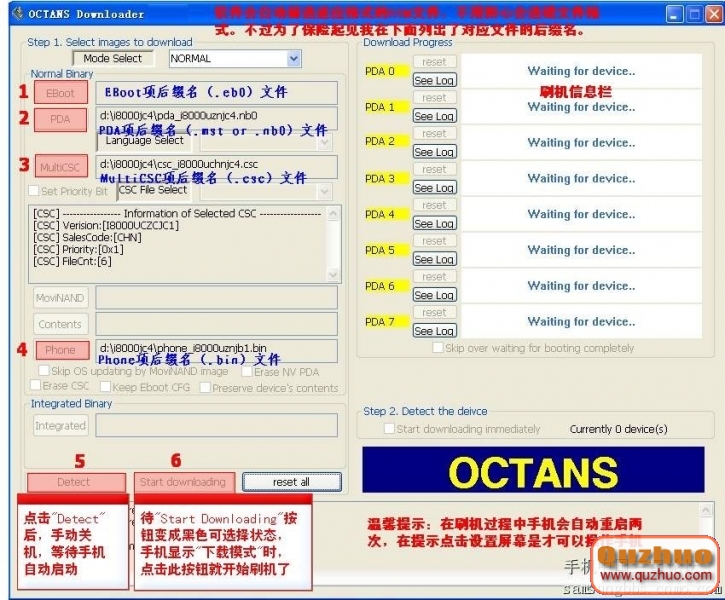The image size is (725, 600).
Task: Click the MoviNAND button
Action: (60, 298)
